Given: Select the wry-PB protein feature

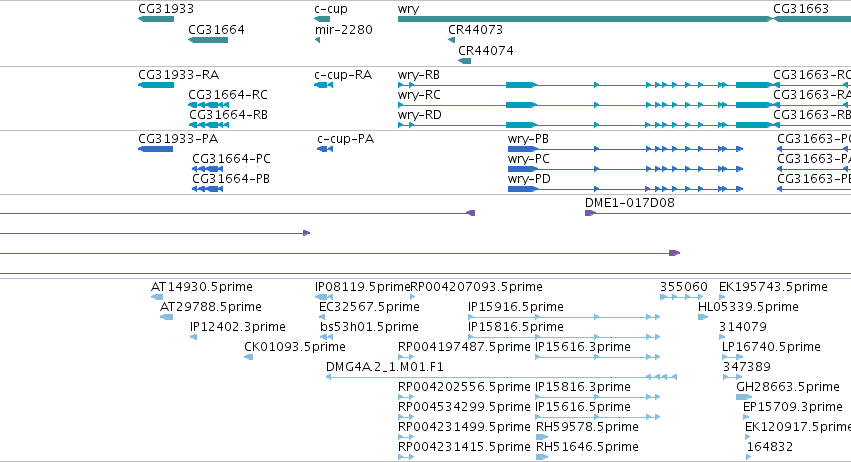Looking at the screenshot, I should (625, 149).
